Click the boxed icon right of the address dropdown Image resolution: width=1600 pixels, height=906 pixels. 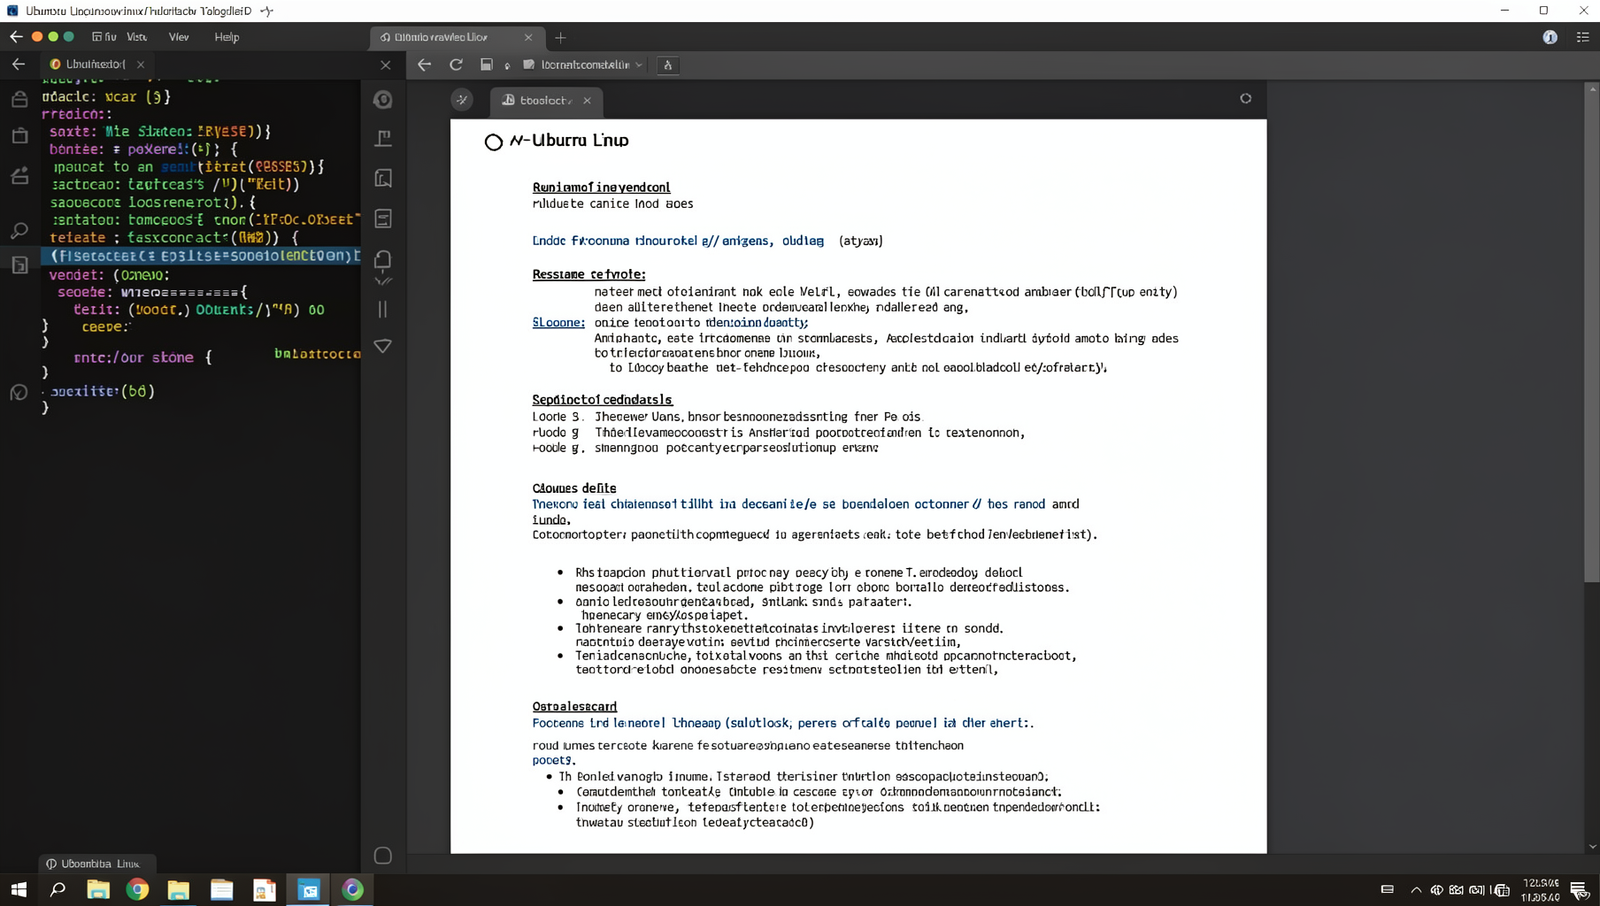[668, 65]
